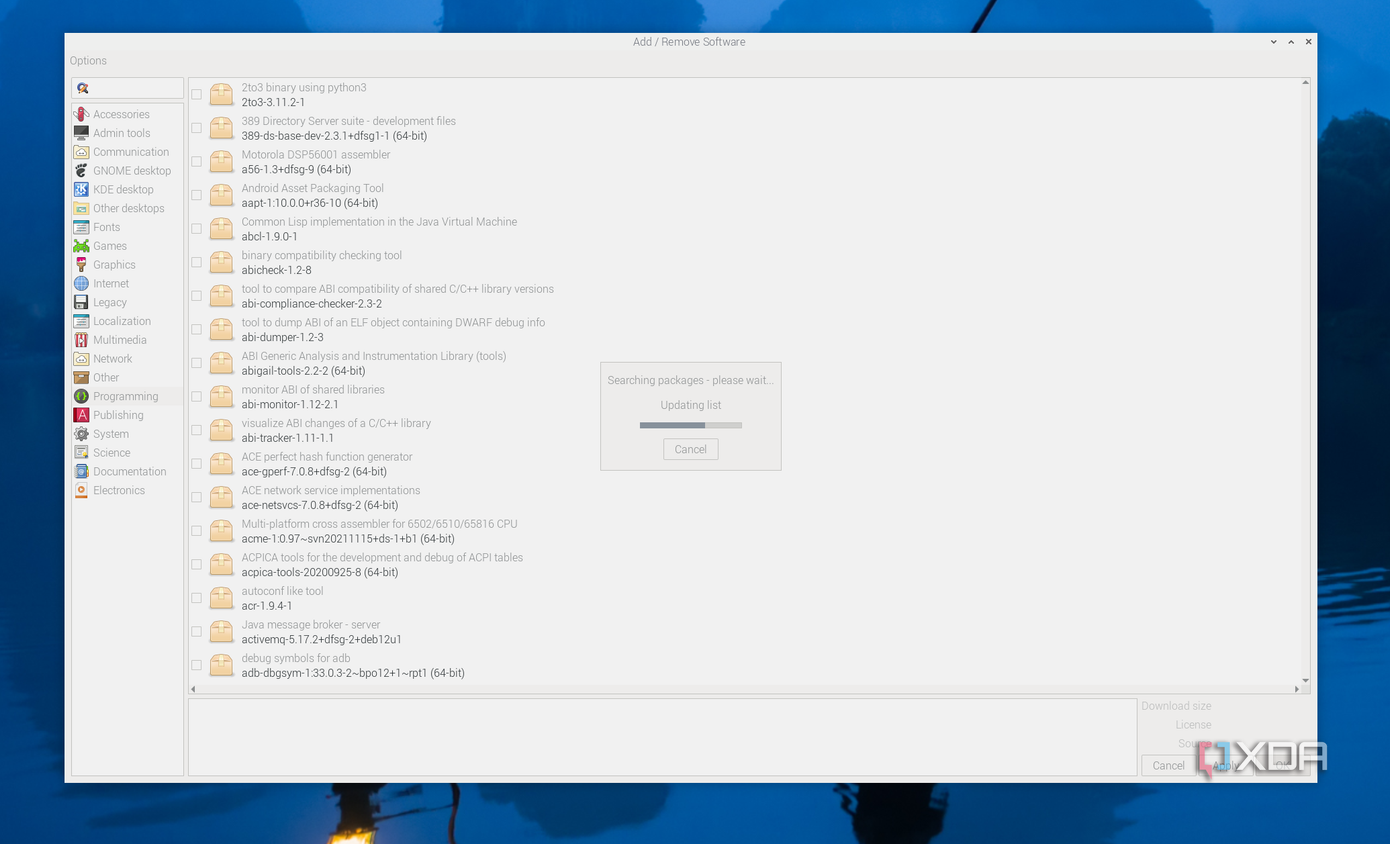The height and width of the screenshot is (844, 1390).
Task: Select the ace-gperf package row
Action: click(745, 464)
